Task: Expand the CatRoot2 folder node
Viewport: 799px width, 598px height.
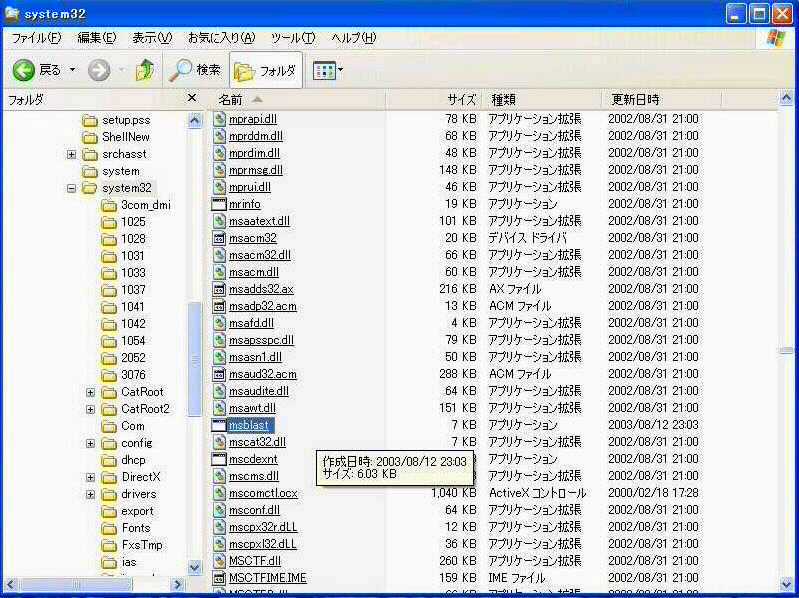Action: (90, 409)
